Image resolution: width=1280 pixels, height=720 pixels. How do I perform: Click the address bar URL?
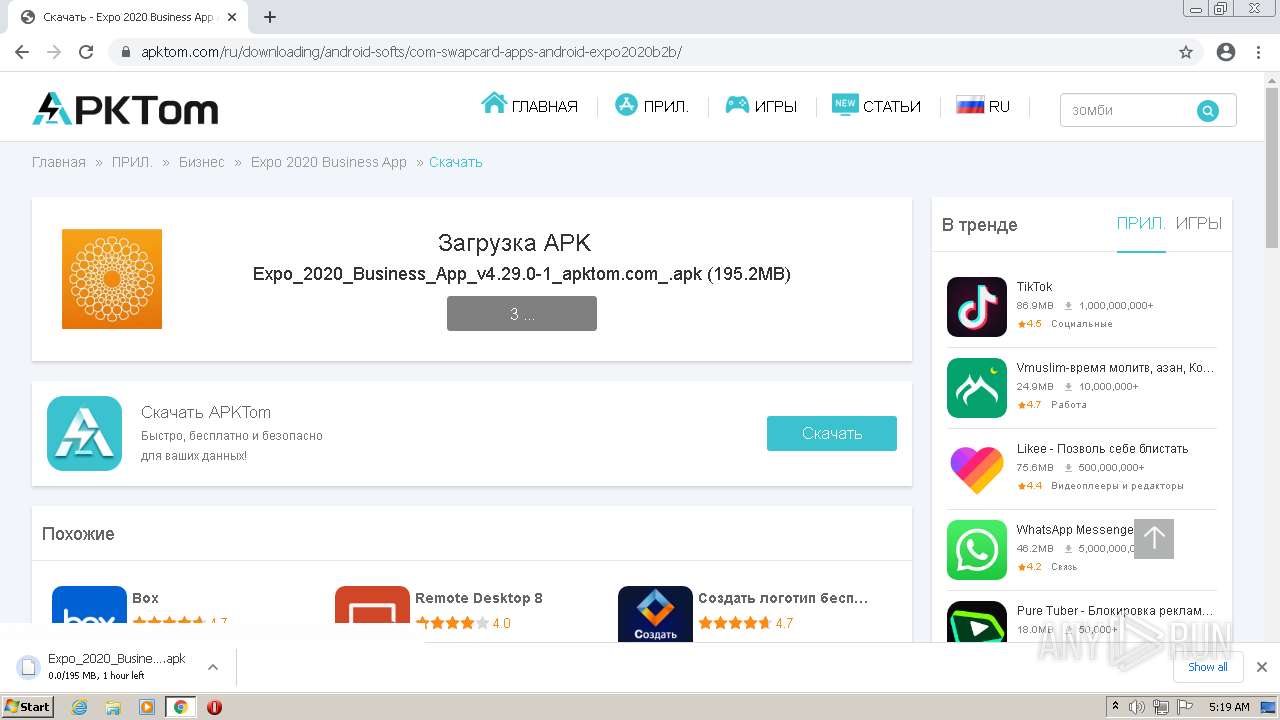[411, 52]
